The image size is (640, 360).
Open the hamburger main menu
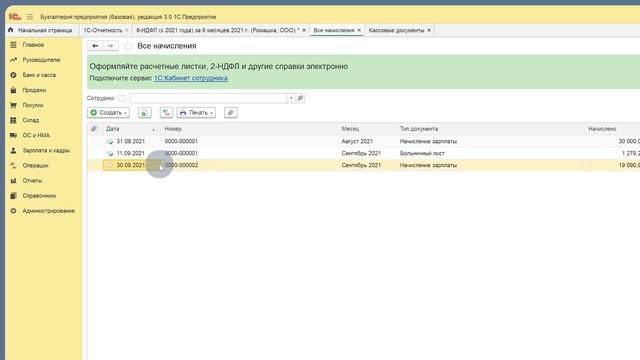tap(30, 17)
